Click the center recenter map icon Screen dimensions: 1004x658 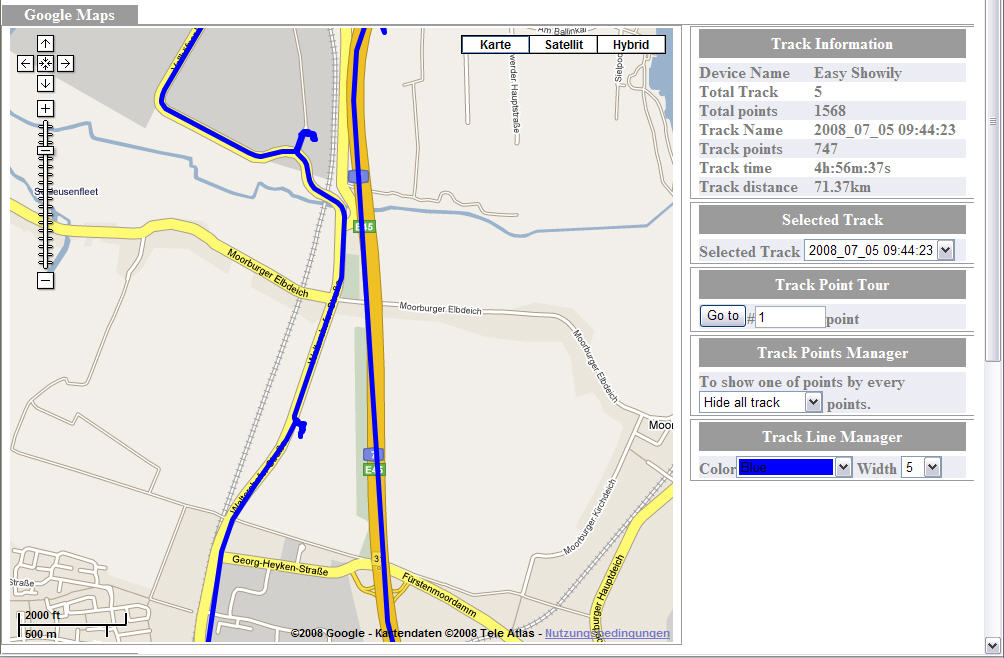click(x=45, y=64)
